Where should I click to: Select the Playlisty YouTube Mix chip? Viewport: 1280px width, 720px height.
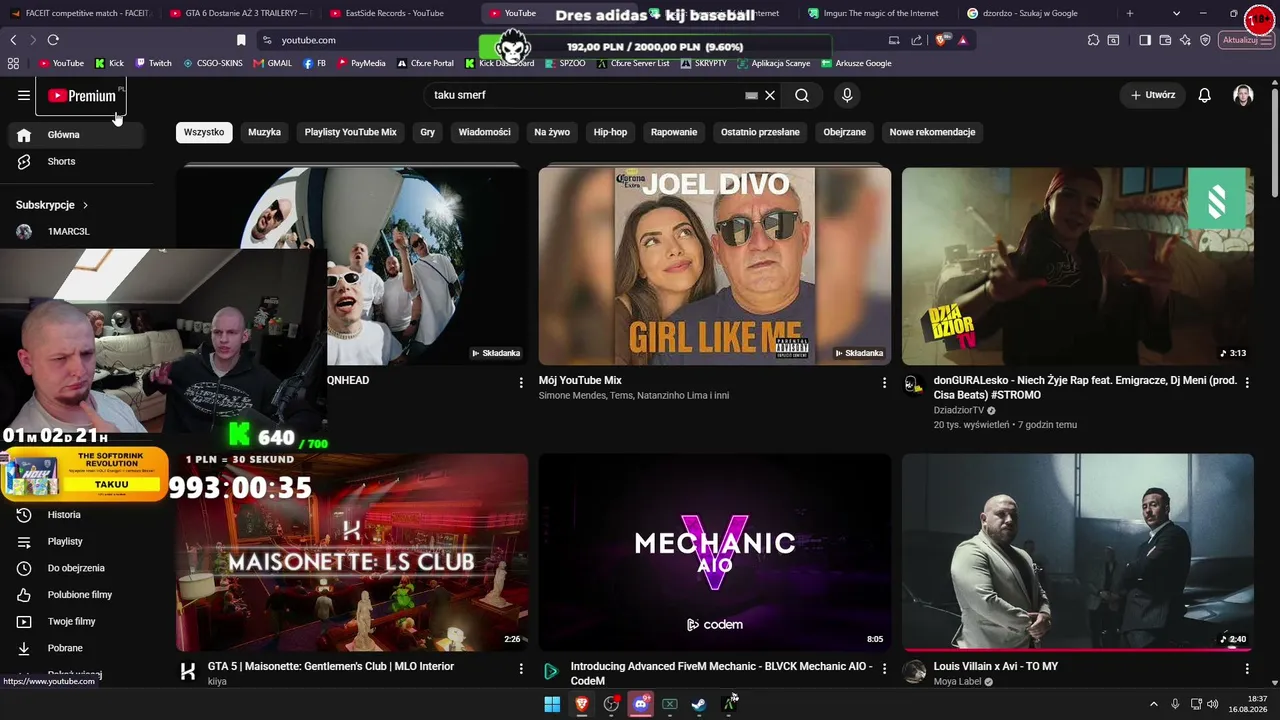tap(350, 132)
